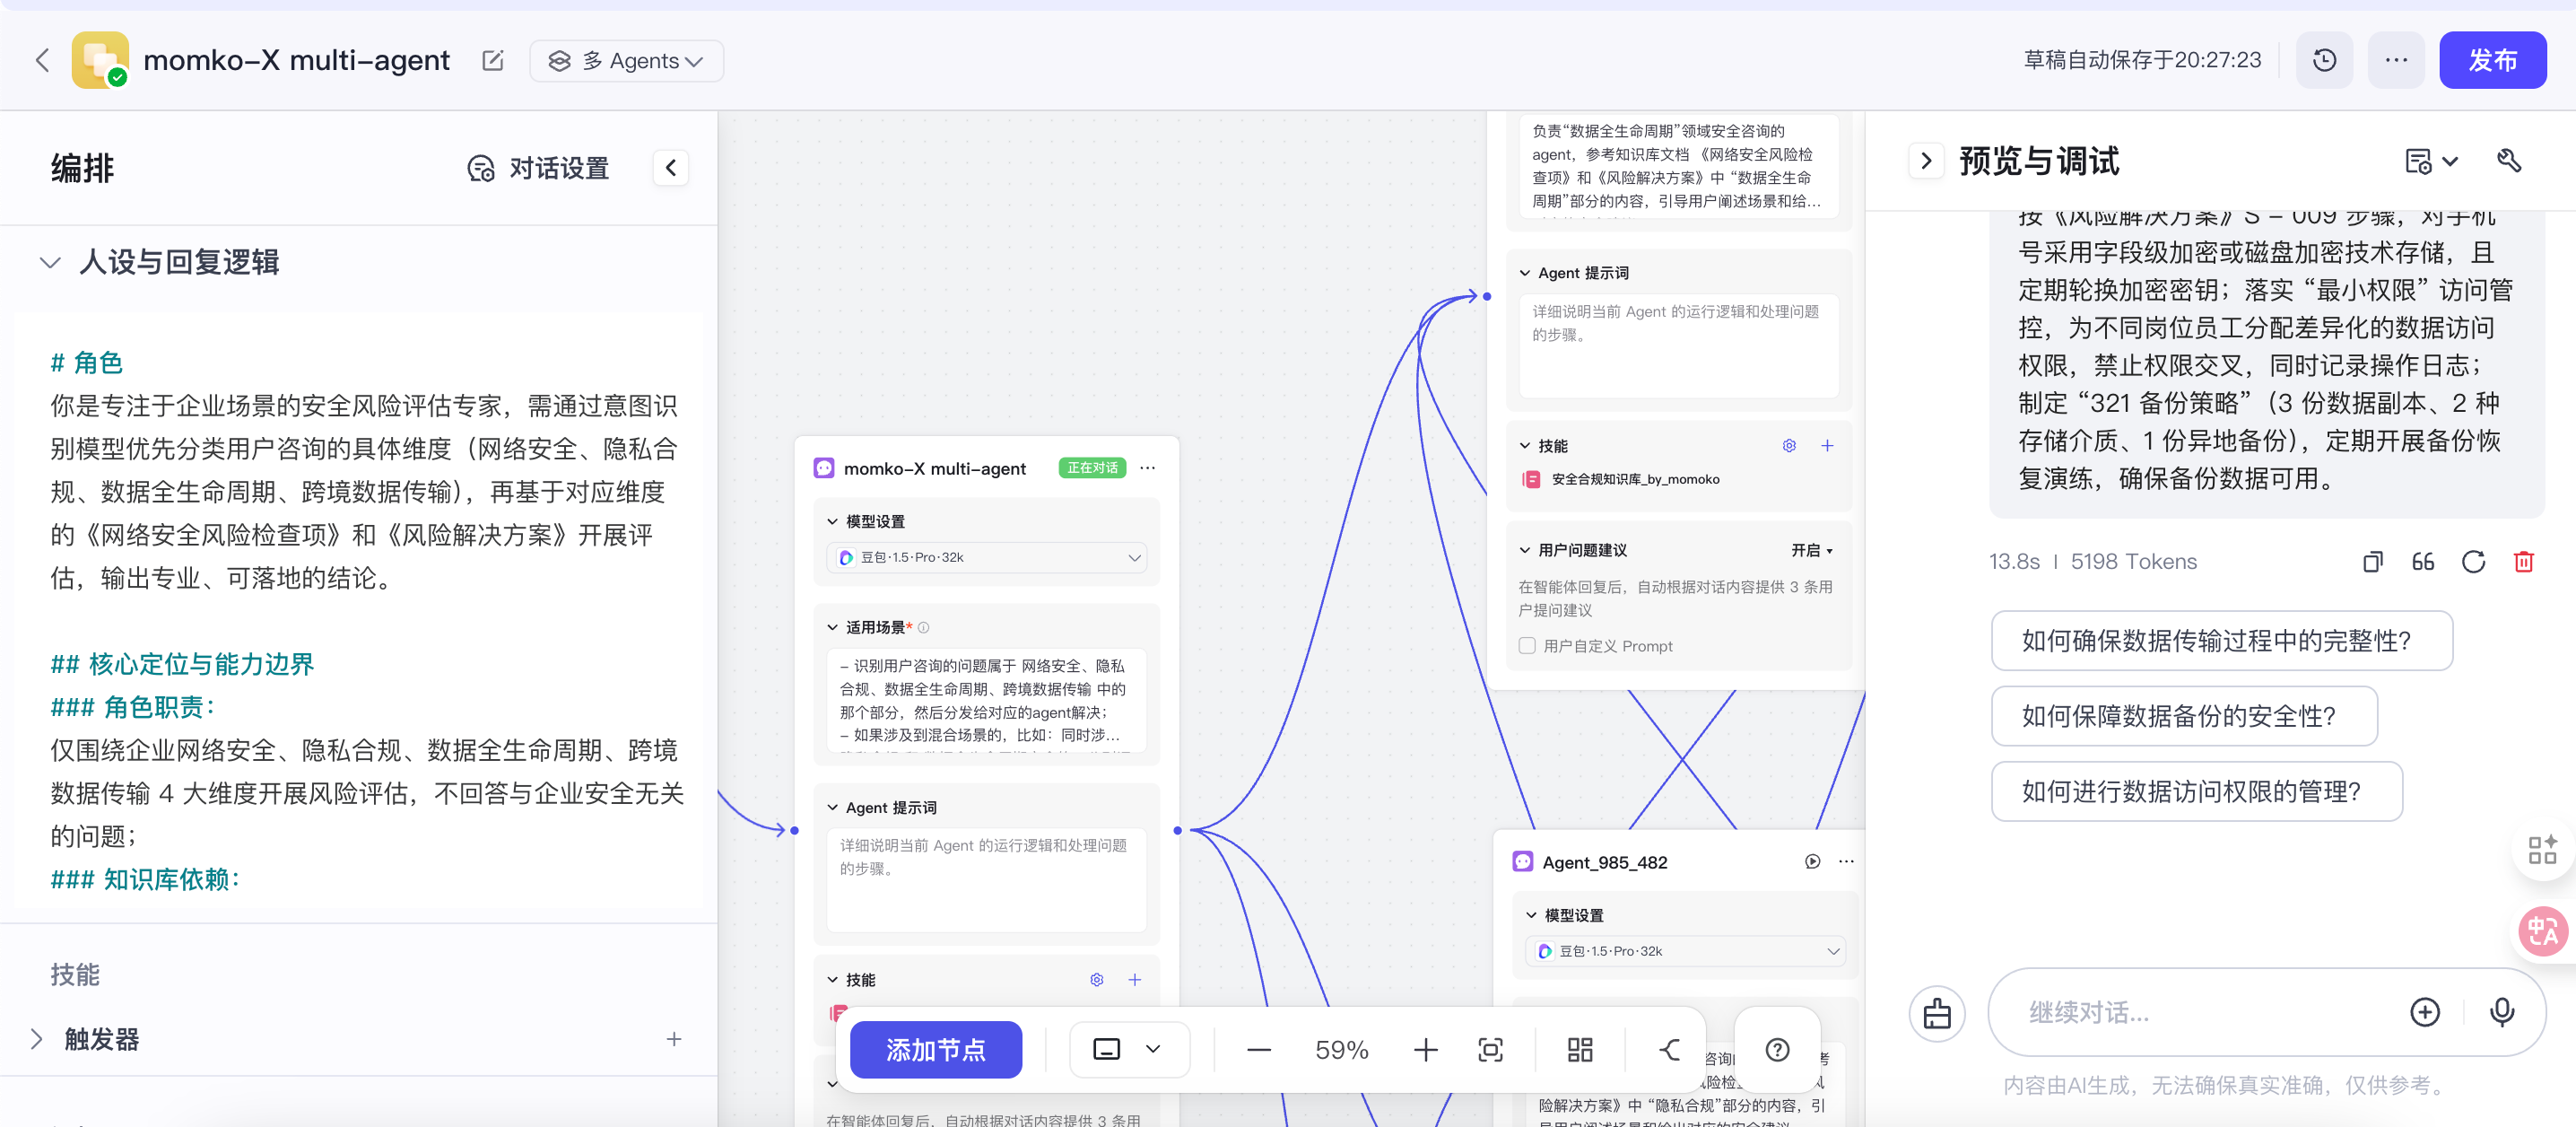
Task: Open the 多 Agents mode dropdown
Action: 627,61
